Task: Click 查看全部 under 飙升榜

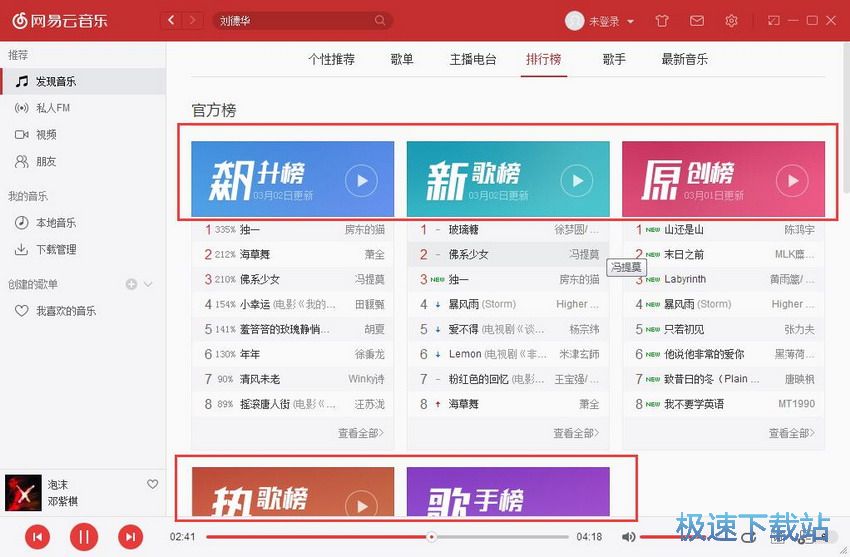Action: tap(360, 433)
